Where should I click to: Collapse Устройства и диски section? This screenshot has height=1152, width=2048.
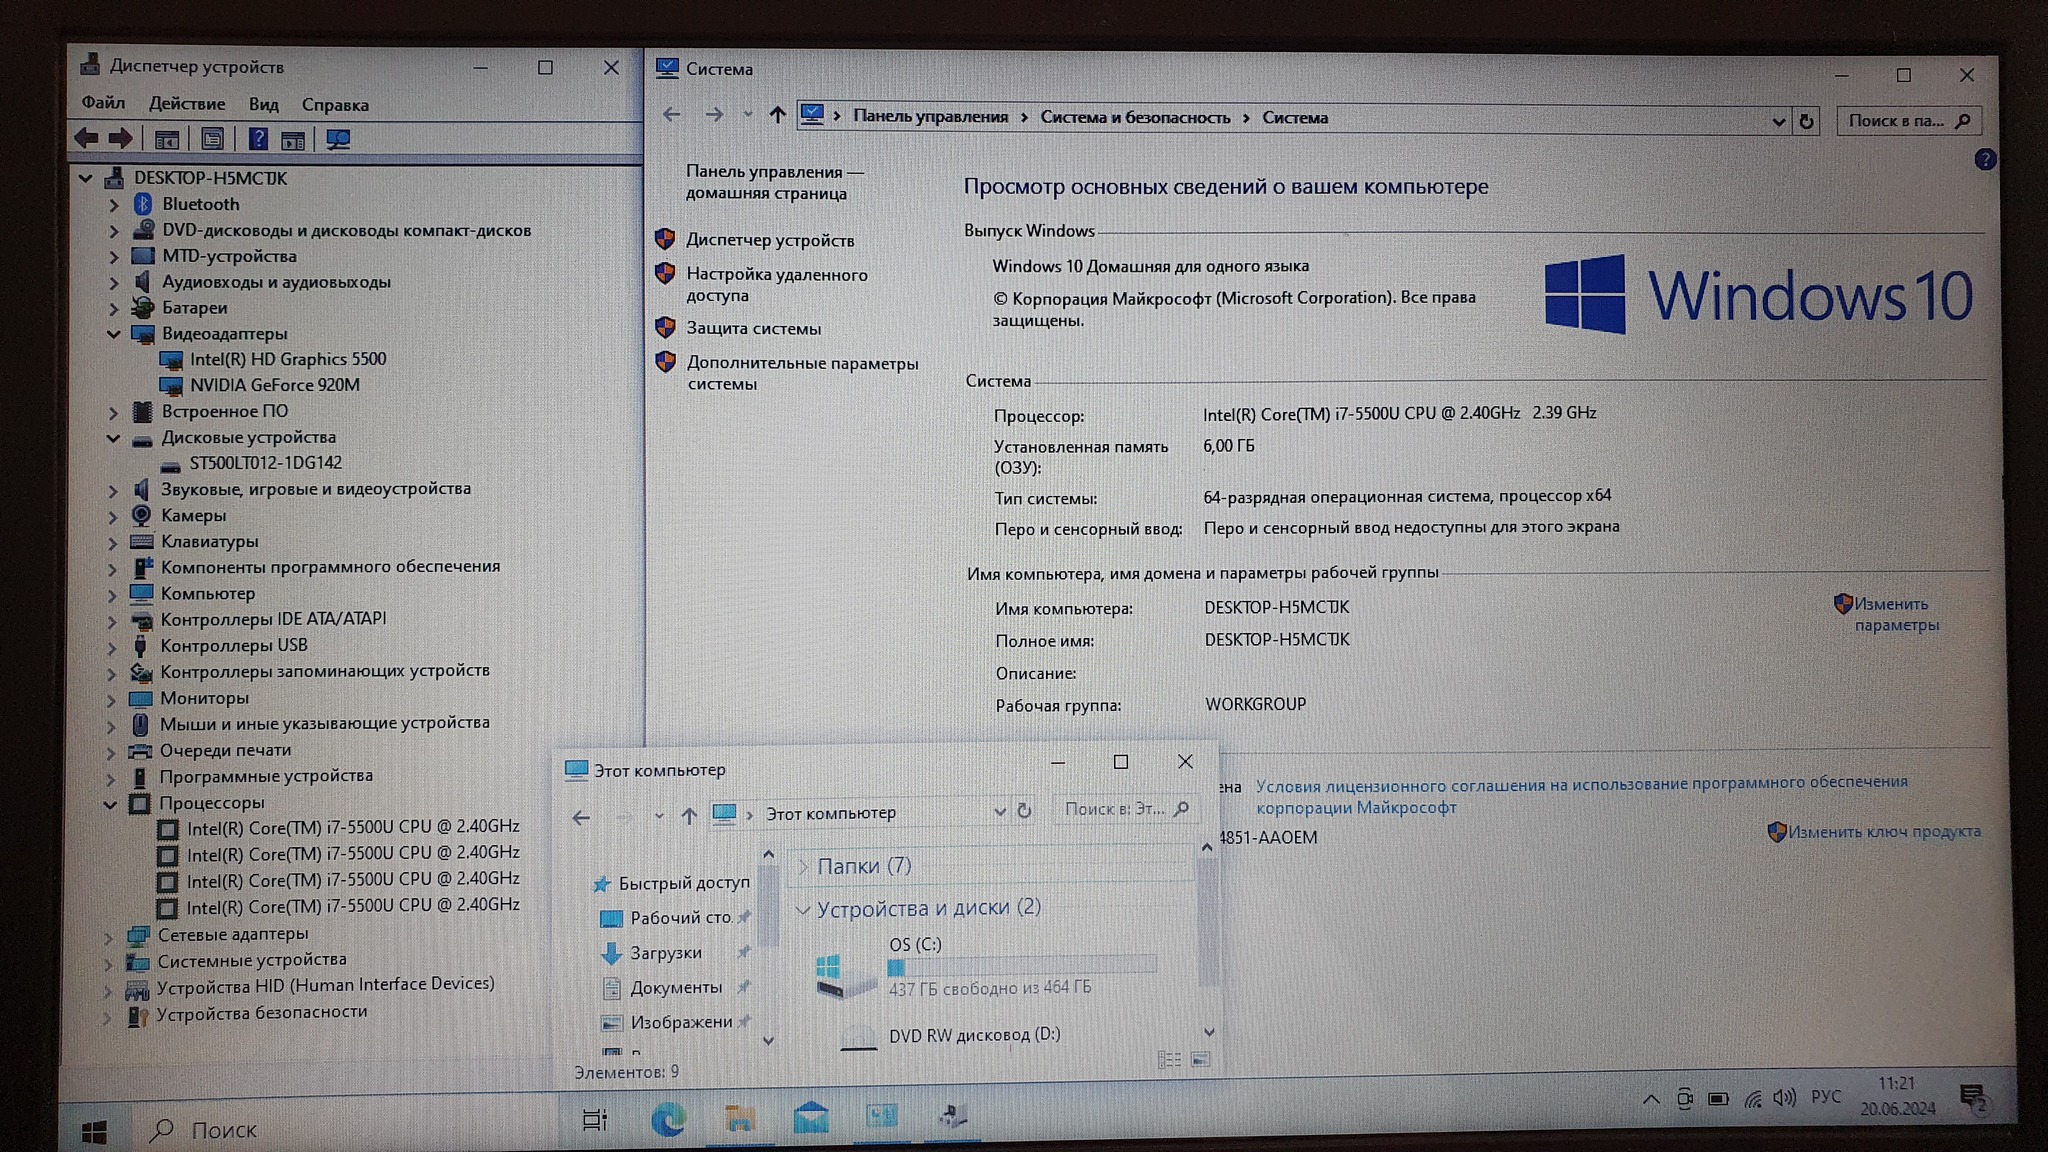(802, 910)
